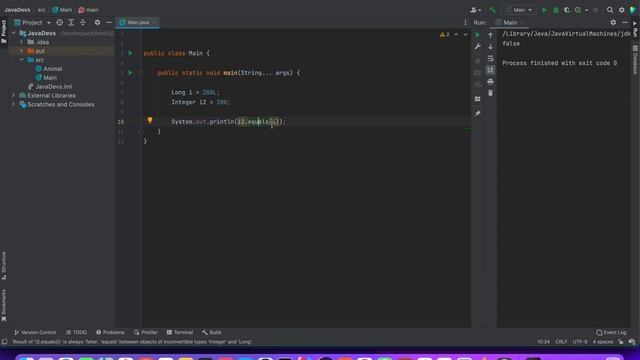Screen dimensions: 640x360
Task: Open the warnings indicator in the editor
Action: click(445, 35)
